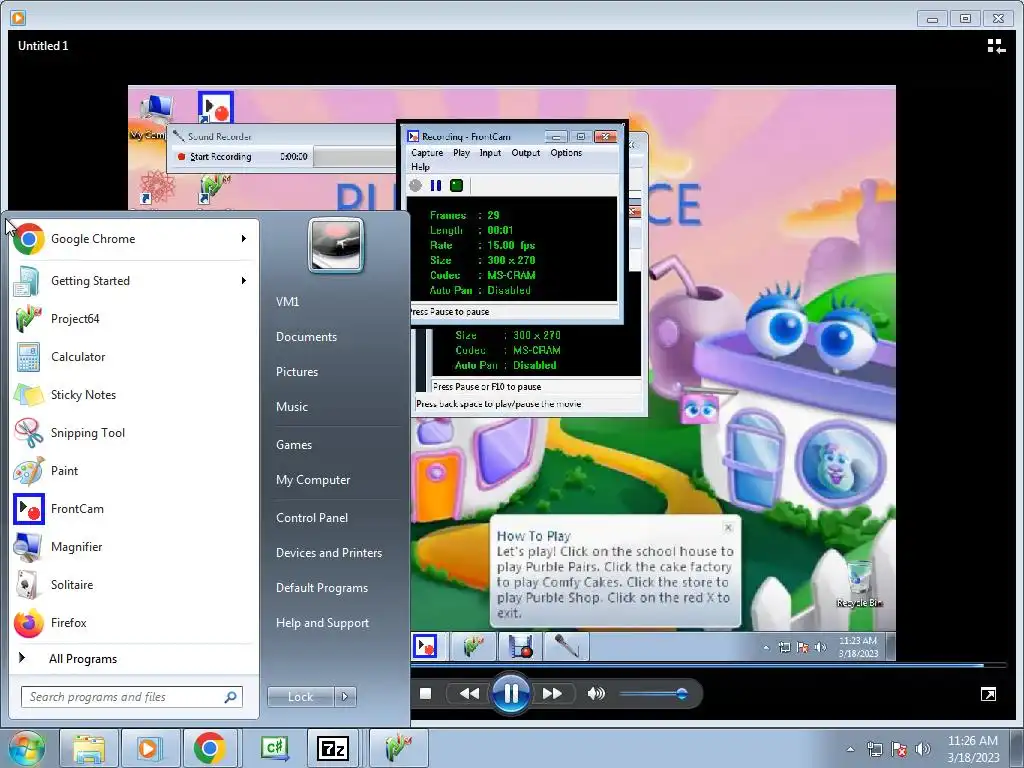Open 7-Zip from the taskbar
The height and width of the screenshot is (768, 1024).
[x=332, y=748]
